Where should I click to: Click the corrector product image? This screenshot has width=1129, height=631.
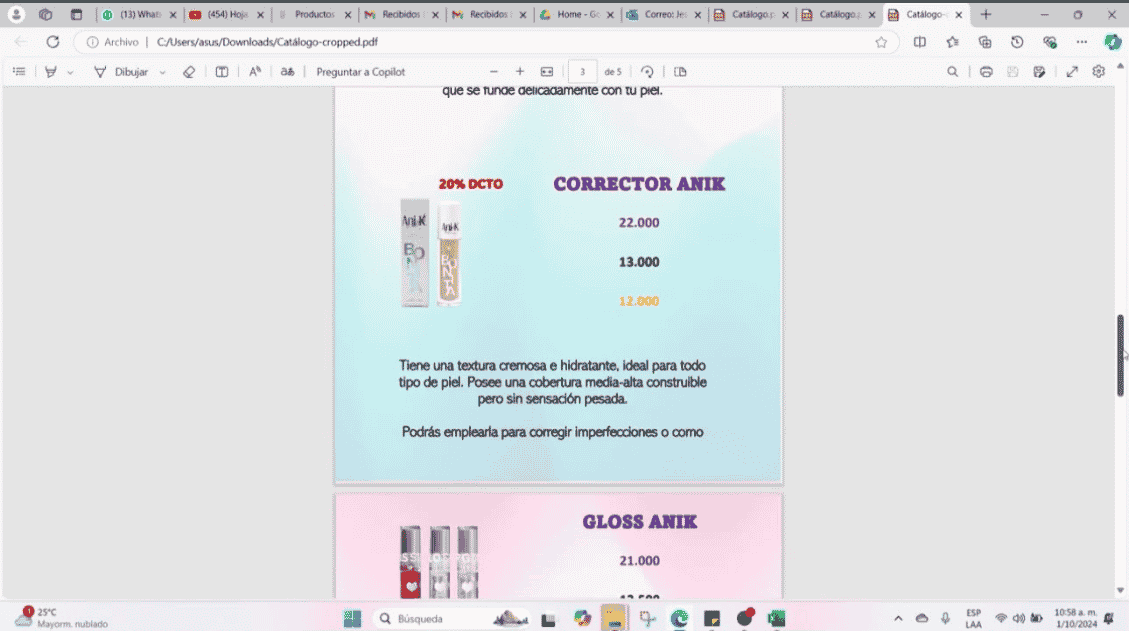431,254
